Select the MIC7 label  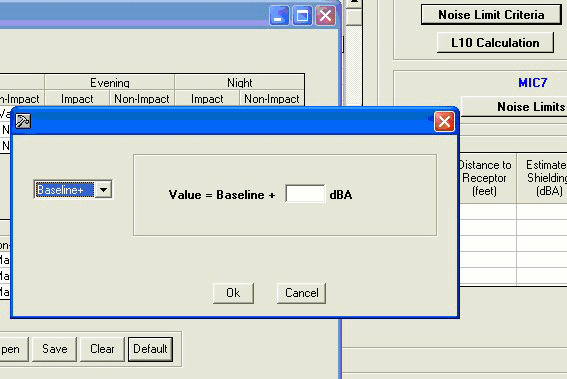click(533, 82)
